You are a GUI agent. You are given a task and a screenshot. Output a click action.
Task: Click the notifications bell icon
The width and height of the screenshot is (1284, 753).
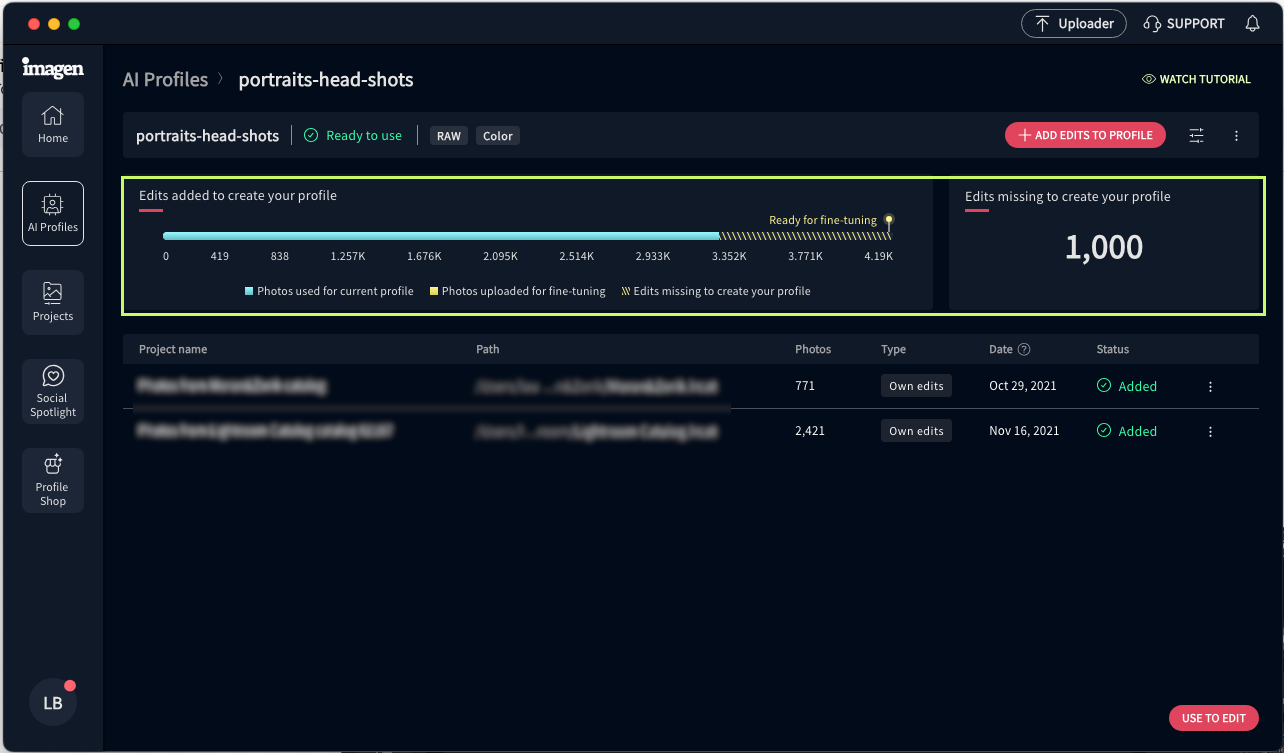click(x=1252, y=24)
